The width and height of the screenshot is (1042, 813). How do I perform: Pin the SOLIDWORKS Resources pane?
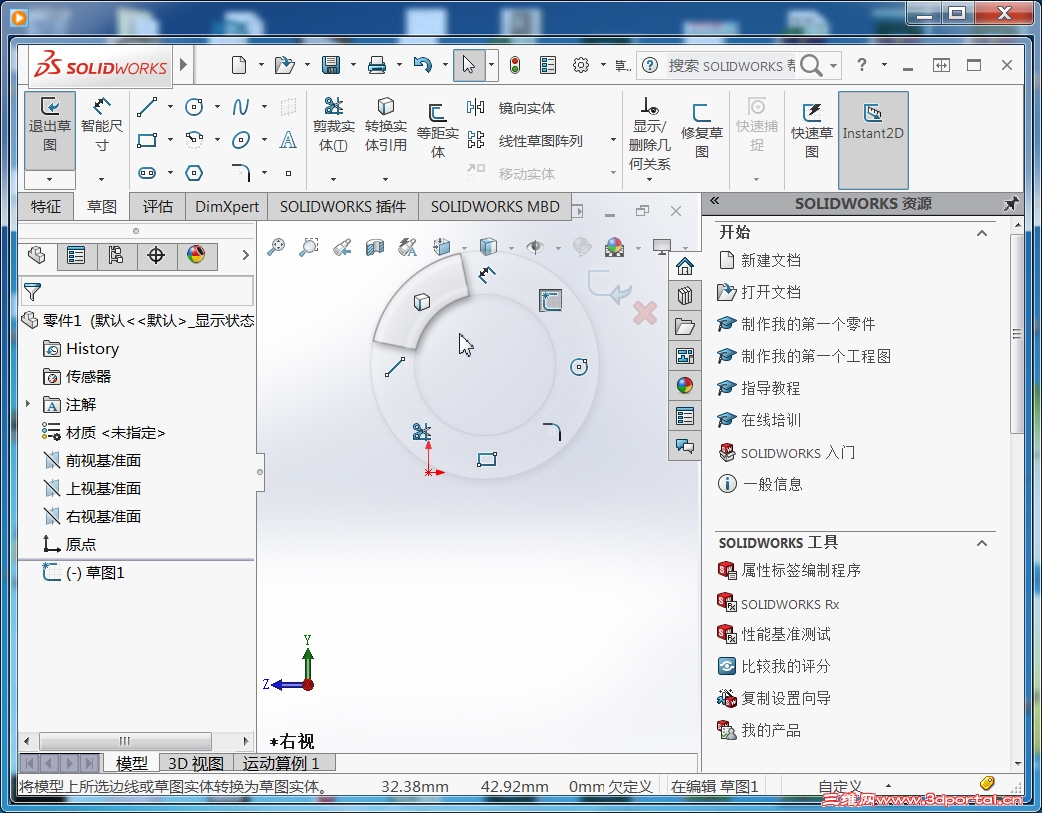[1011, 203]
